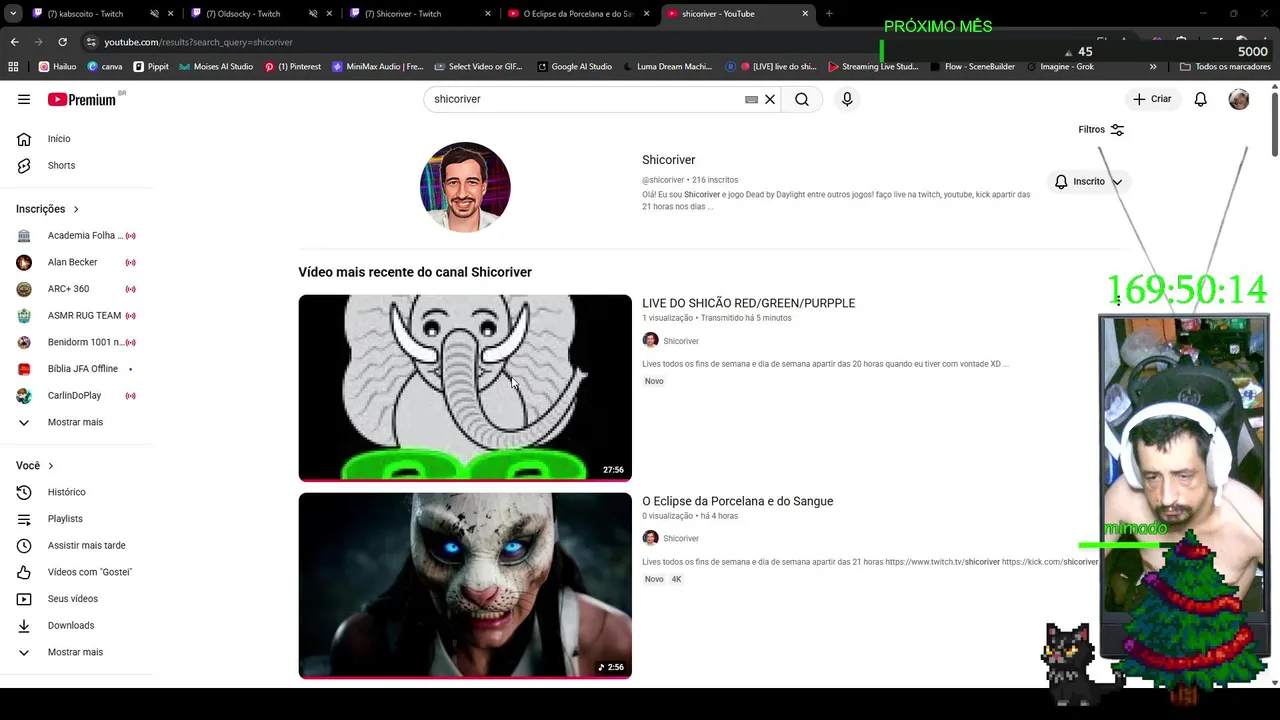Click Shicoriver name under Eclipse video
This screenshot has height=720, width=1280.
(x=681, y=538)
